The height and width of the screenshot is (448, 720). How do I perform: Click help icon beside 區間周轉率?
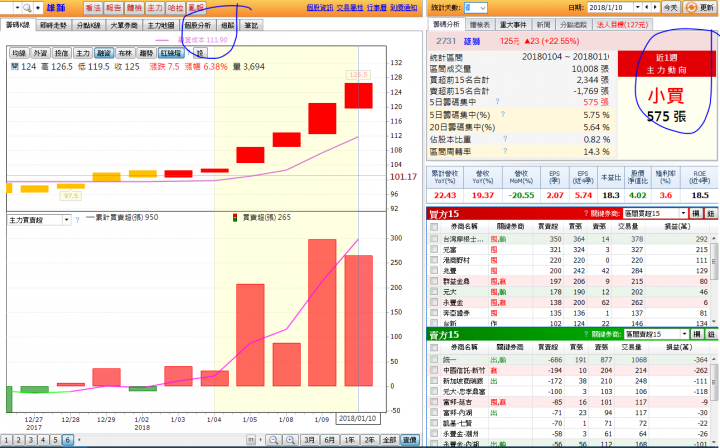[506, 151]
